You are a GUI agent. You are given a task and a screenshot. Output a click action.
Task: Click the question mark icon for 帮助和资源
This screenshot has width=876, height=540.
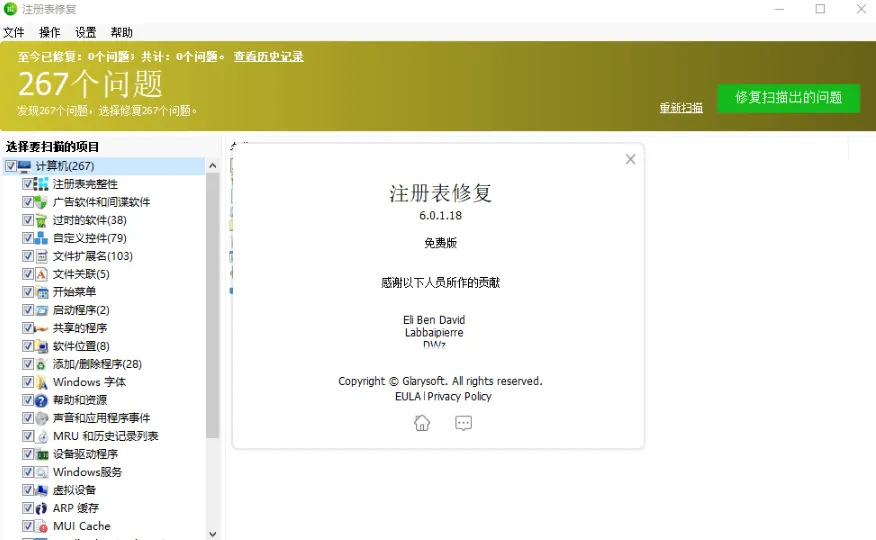(41, 400)
